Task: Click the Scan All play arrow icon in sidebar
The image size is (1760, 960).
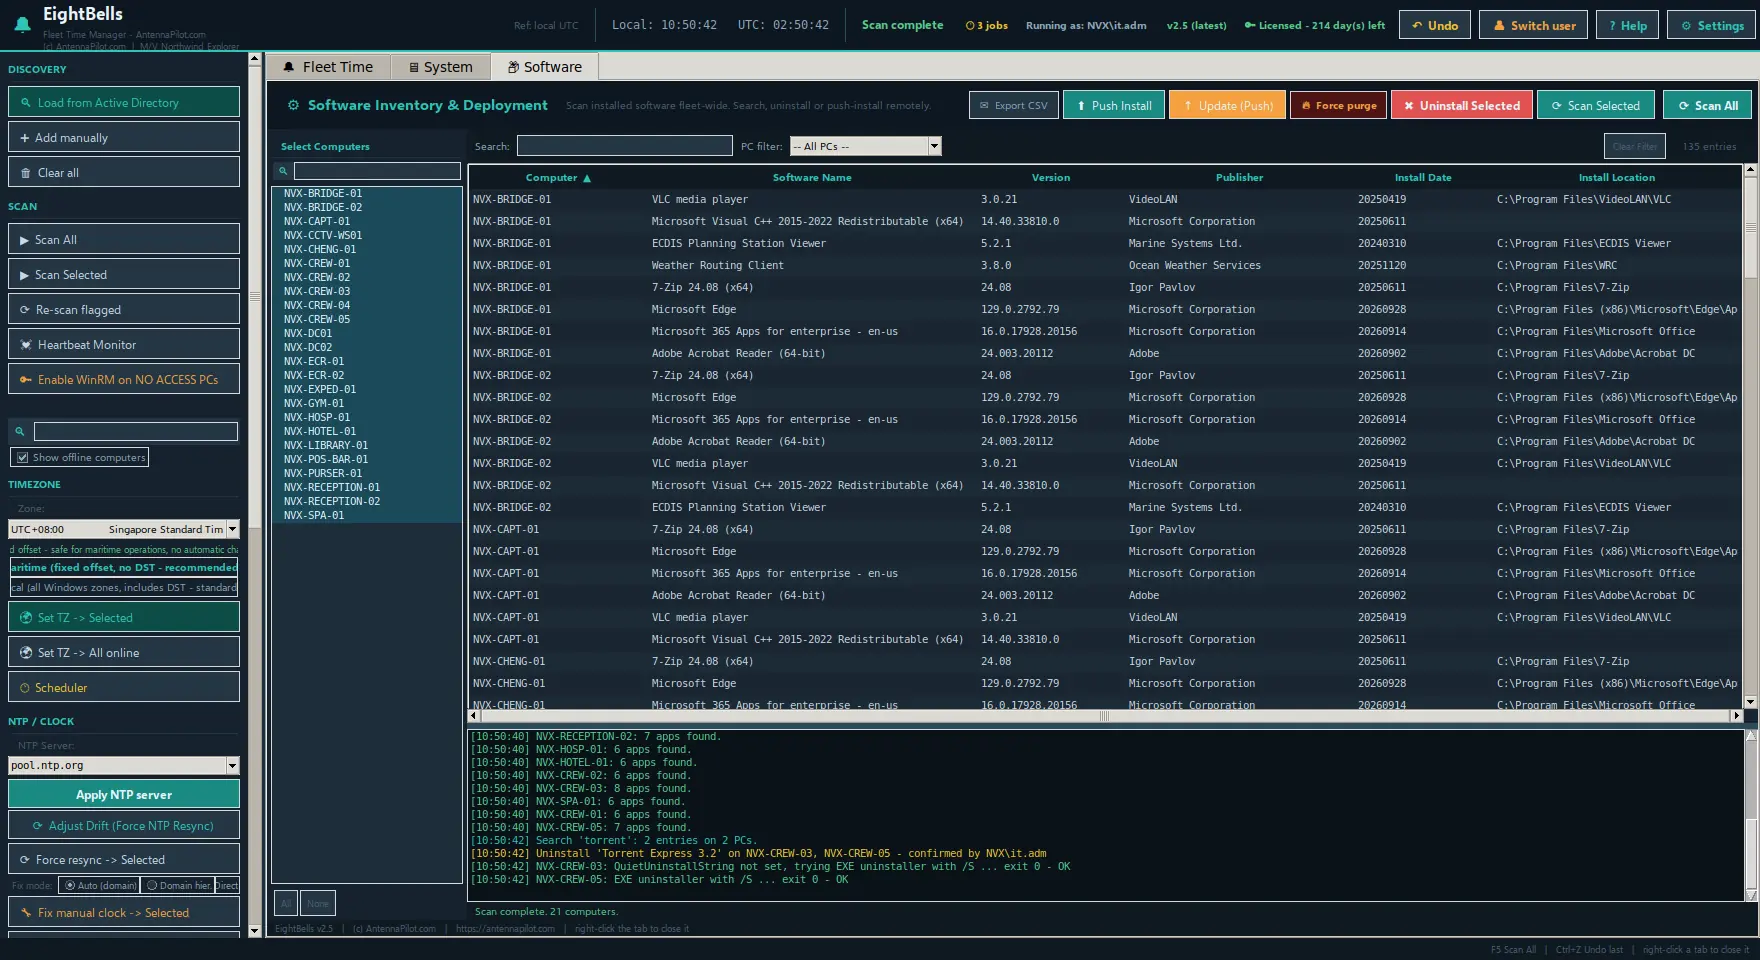Action: click(24, 240)
